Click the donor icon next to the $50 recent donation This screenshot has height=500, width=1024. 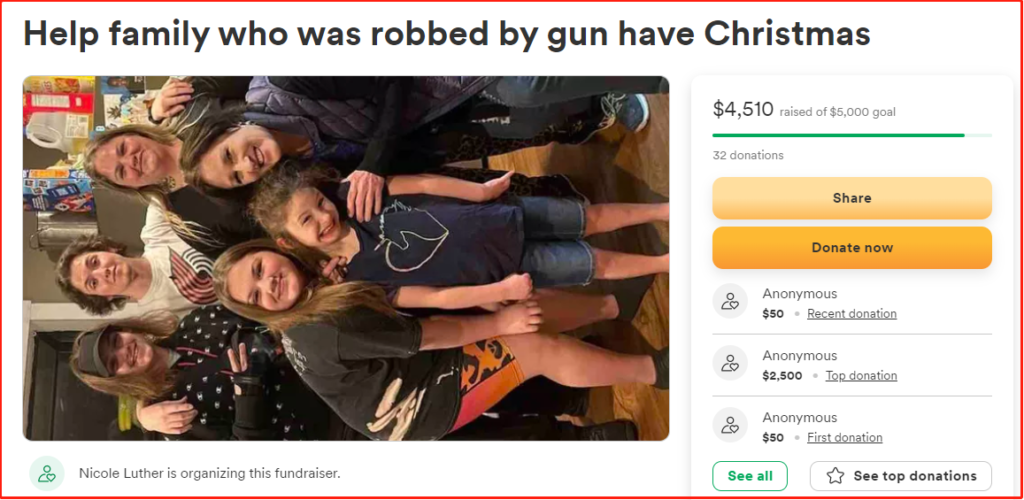[730, 301]
